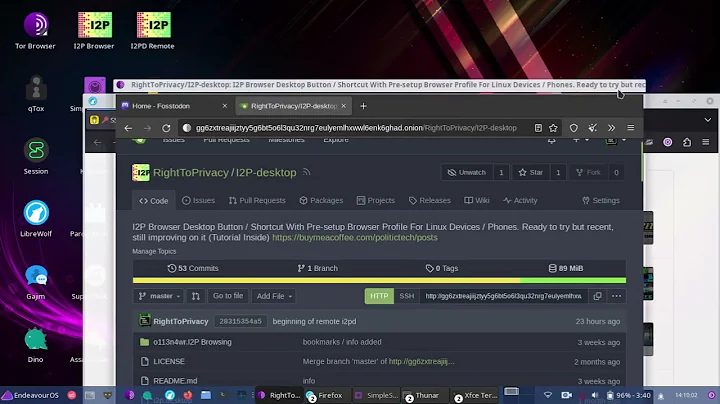720x404 pixels.
Task: Open the Issues repository tab
Action: (x=198, y=201)
